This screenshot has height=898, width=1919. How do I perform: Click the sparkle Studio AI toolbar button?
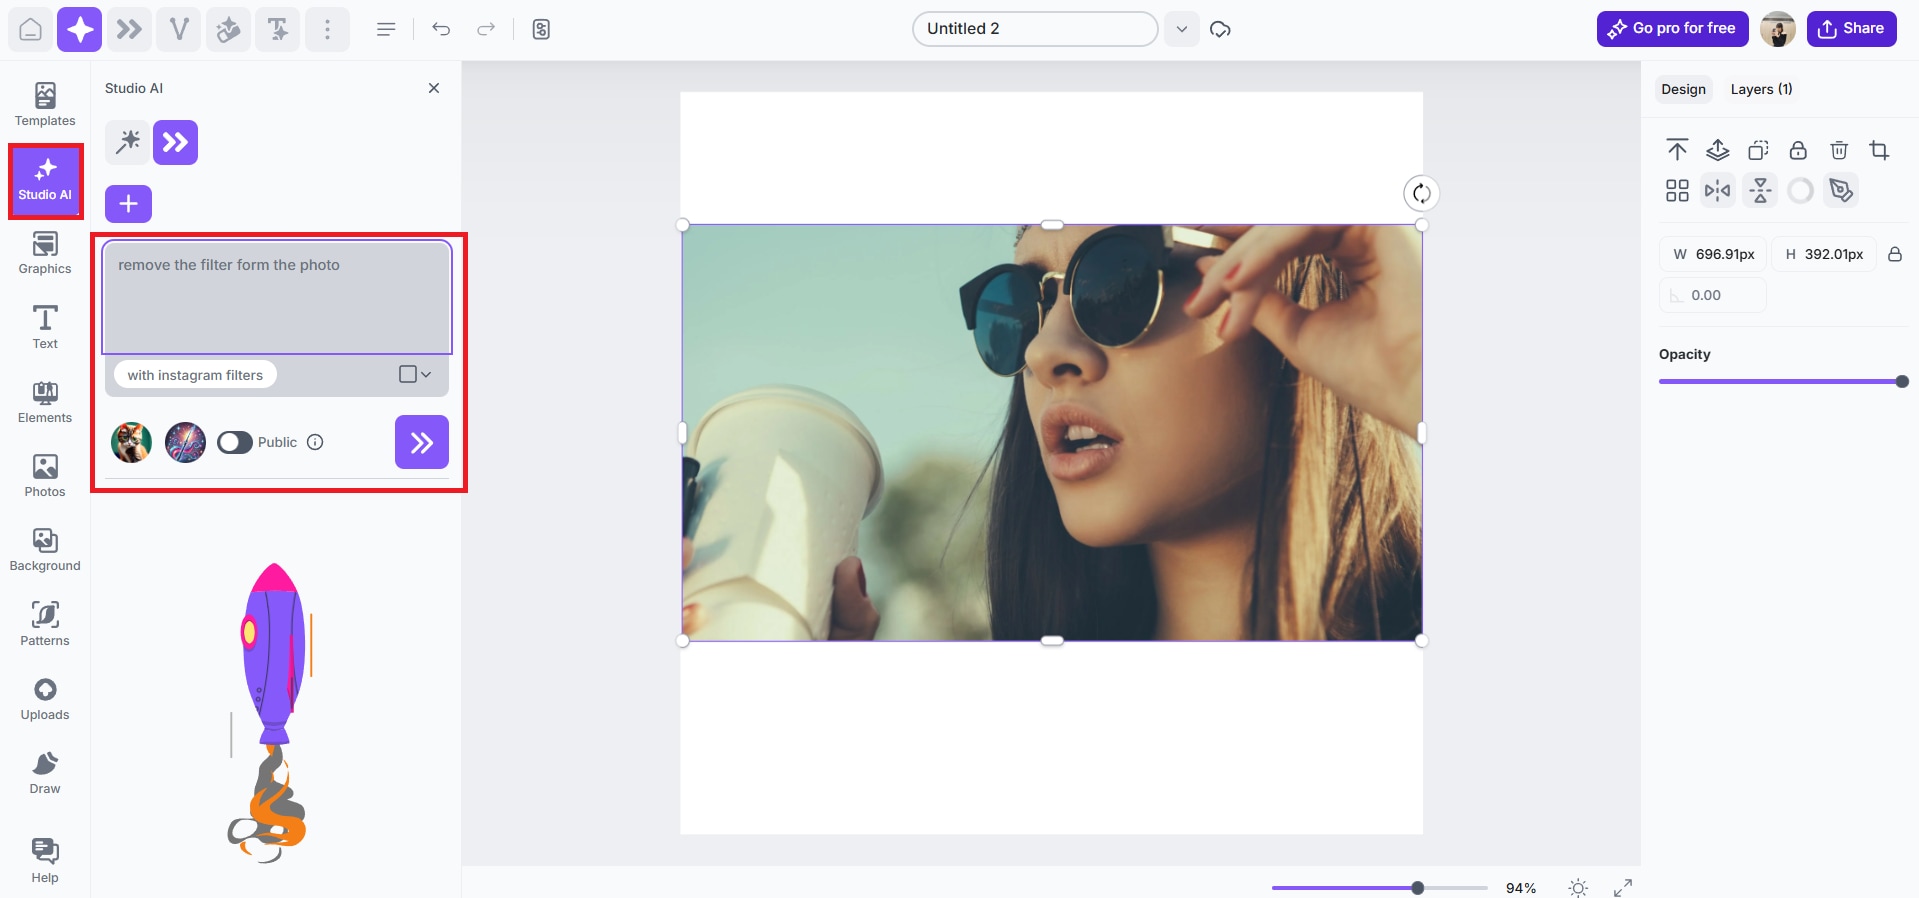tap(80, 29)
